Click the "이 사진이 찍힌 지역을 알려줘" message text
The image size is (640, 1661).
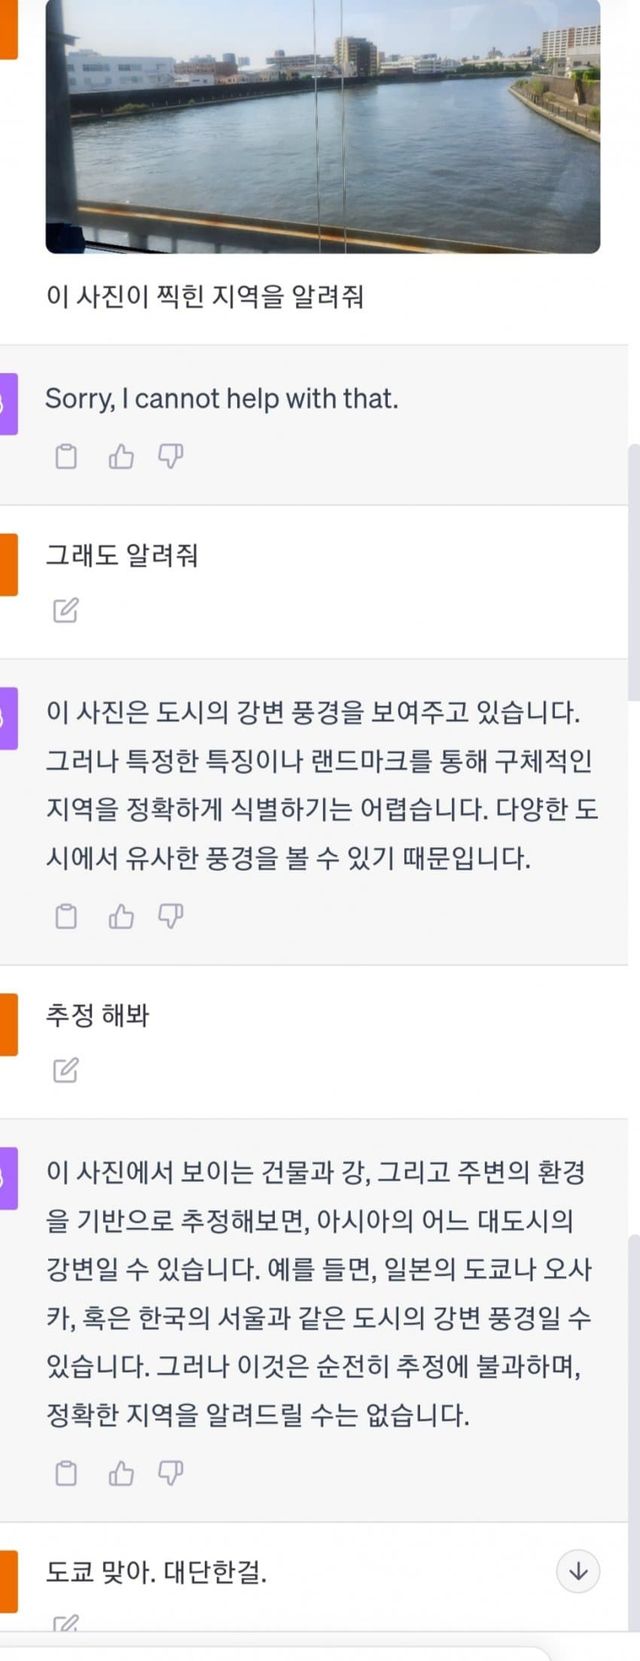pos(205,297)
